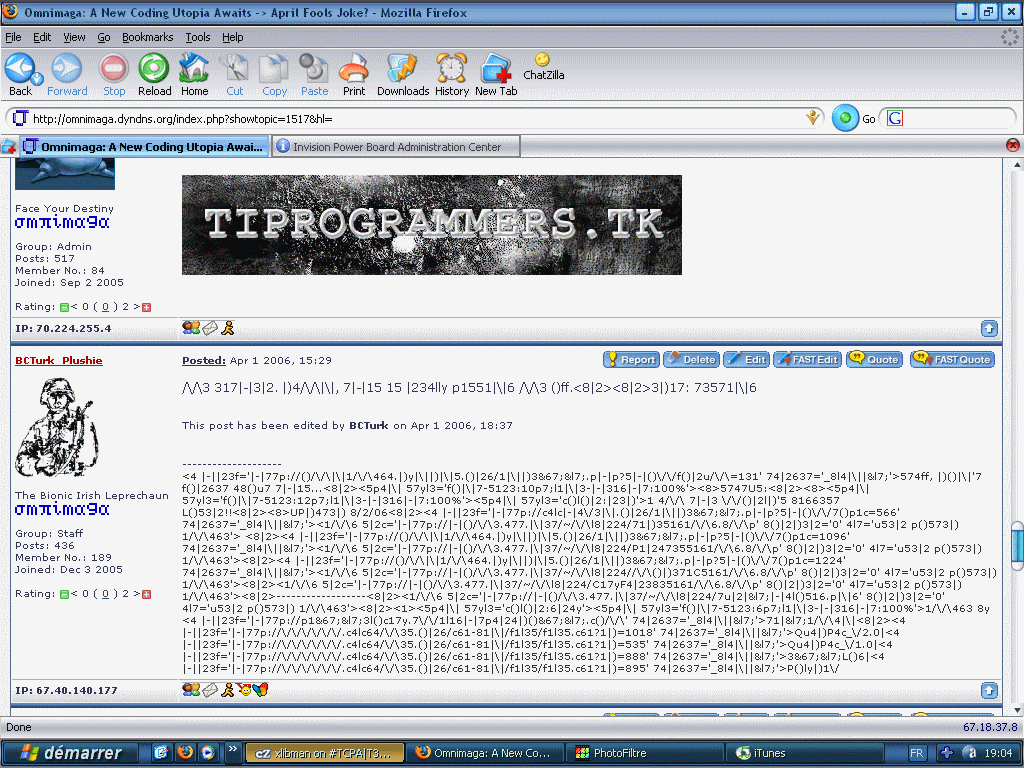Switch to ChatZilla xlibman taskbar window
Screen dimensions: 1024x768
(x=325, y=753)
